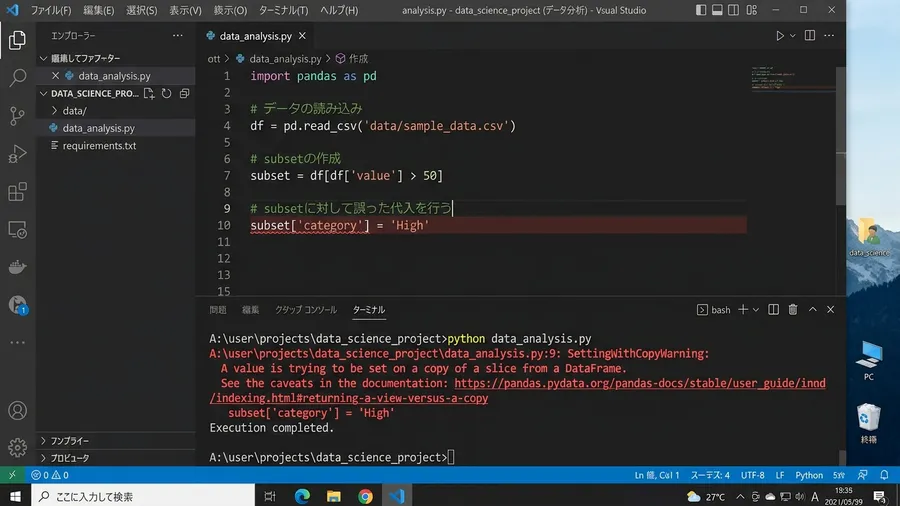
Task: Collapse the open editors section
Action: [x=44, y=59]
